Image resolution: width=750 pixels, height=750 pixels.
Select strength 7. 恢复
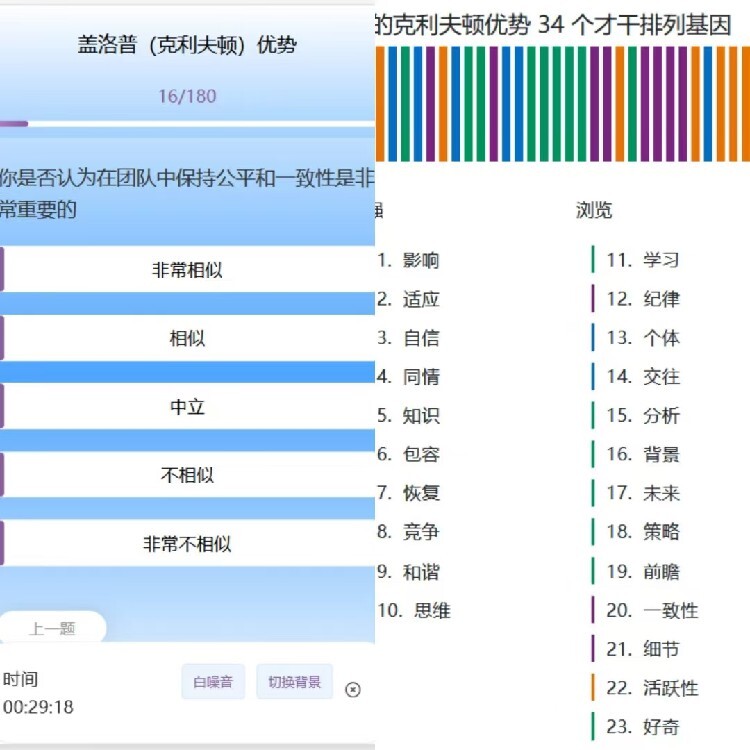(x=408, y=493)
